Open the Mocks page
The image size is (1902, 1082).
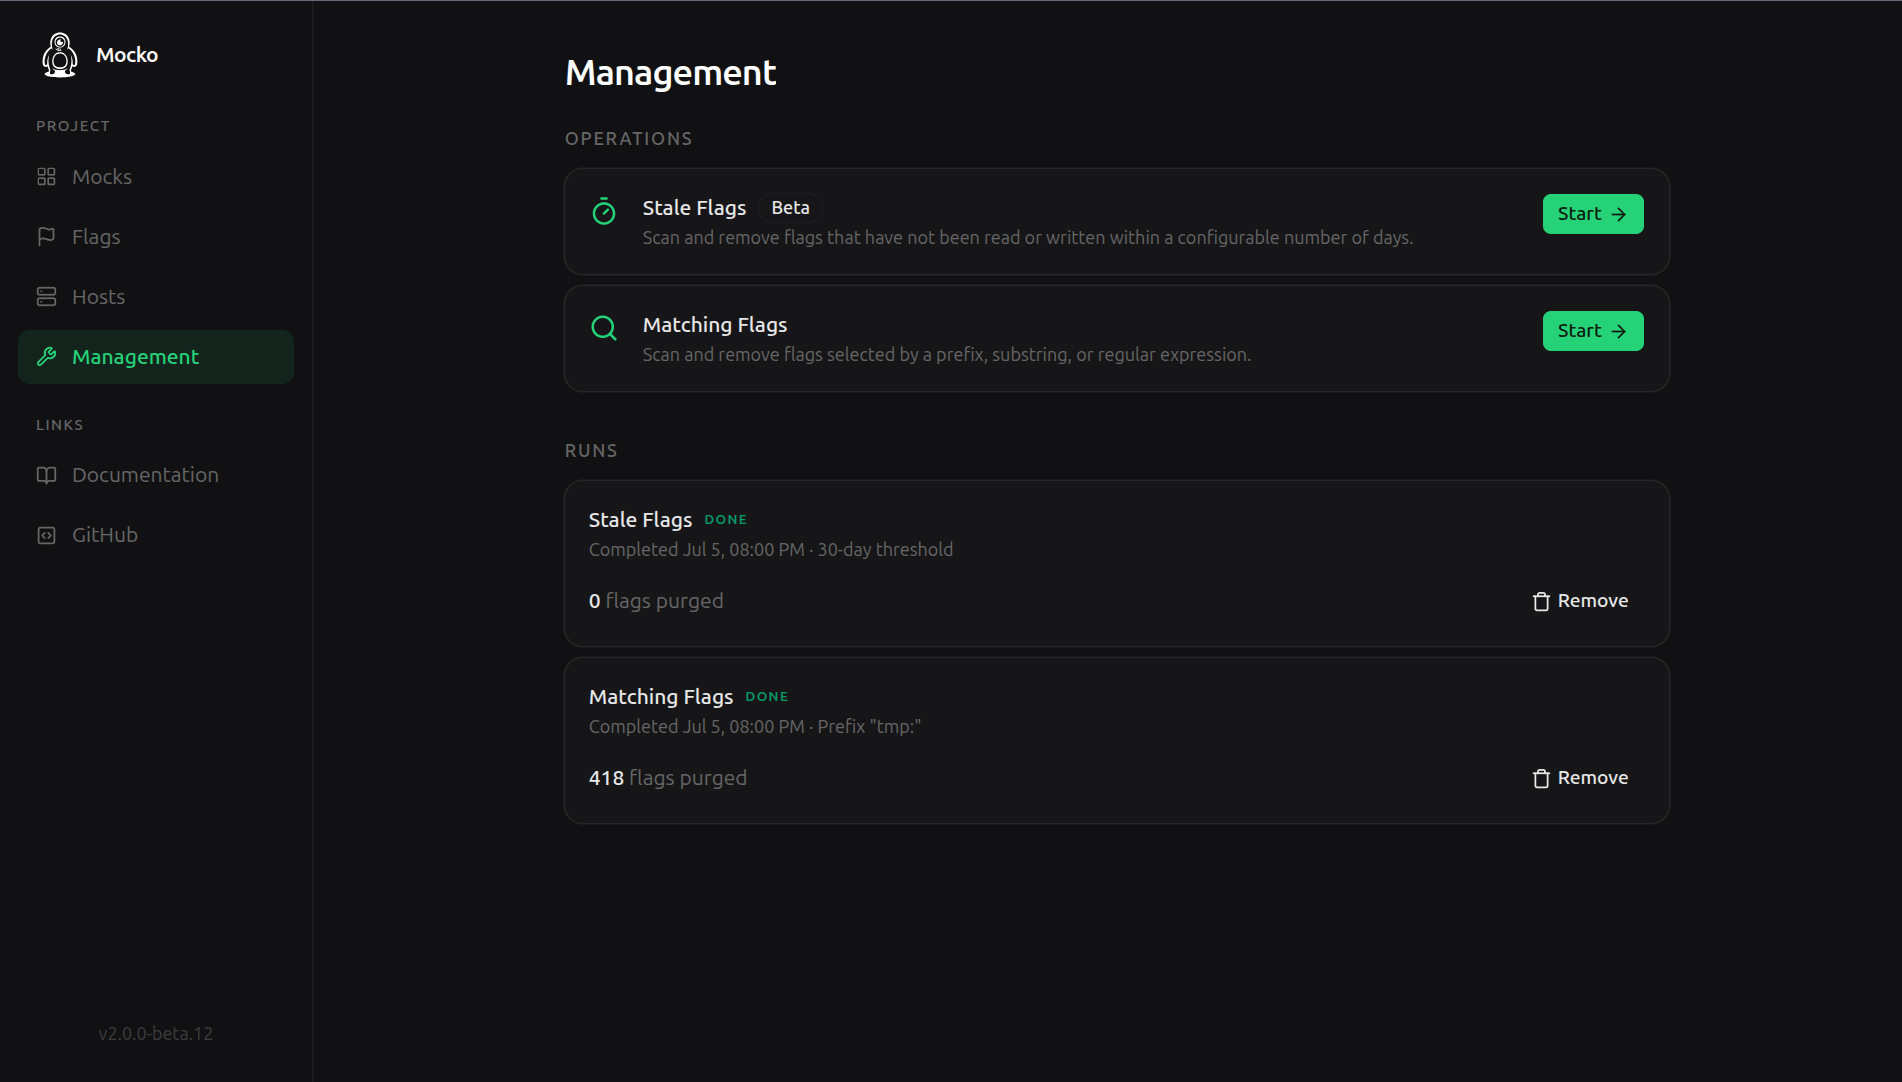pos(156,177)
